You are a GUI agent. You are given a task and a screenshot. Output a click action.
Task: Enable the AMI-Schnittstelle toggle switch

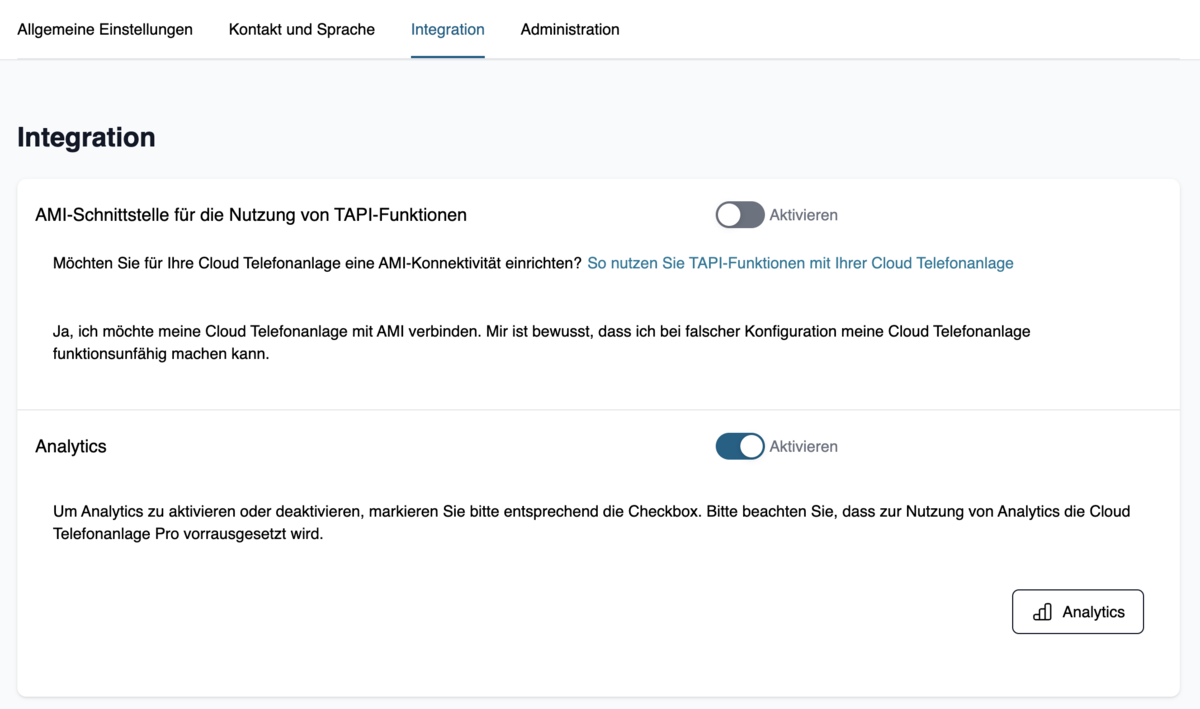point(740,215)
